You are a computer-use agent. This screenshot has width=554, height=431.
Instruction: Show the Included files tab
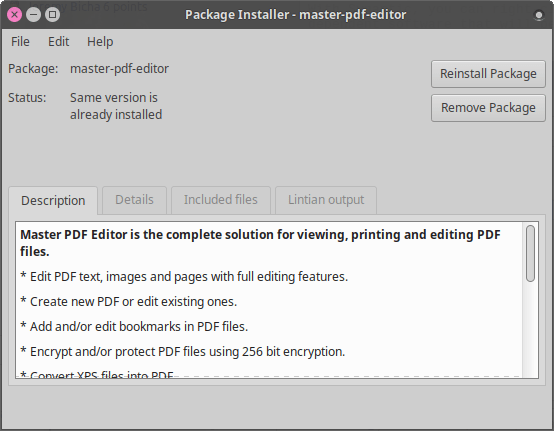[220, 200]
